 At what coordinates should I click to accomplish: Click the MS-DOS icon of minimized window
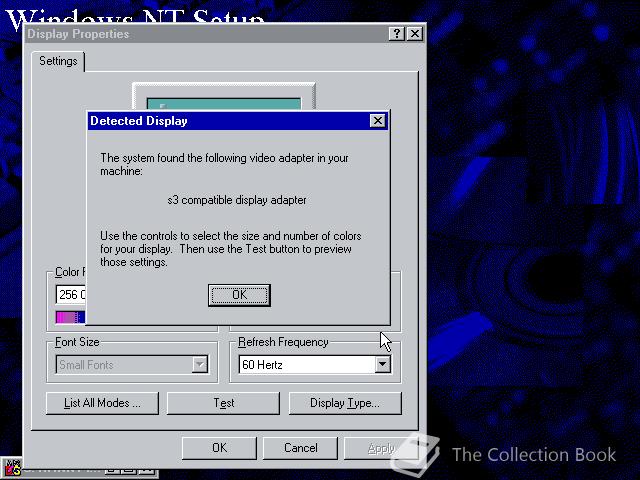11,467
